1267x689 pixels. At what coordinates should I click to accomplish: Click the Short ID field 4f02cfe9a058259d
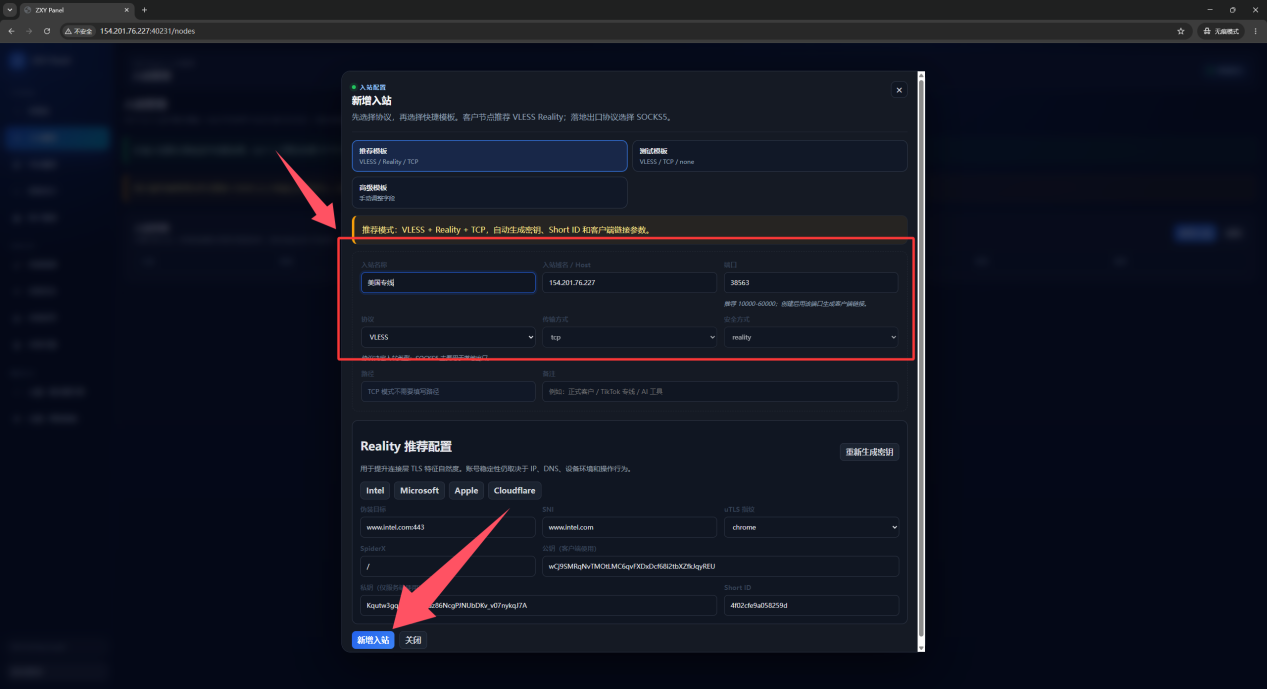pos(811,605)
